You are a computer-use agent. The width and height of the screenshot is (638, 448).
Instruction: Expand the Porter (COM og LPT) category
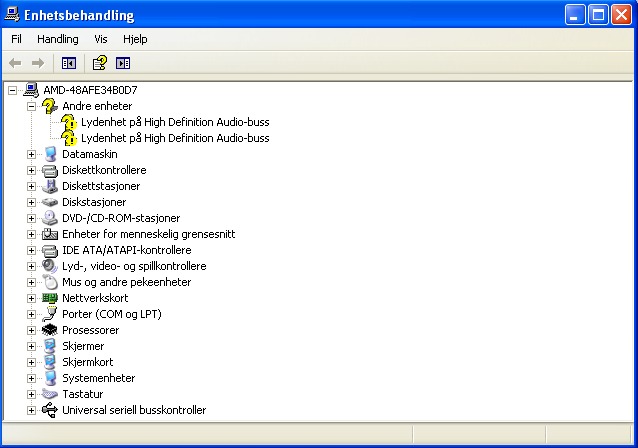point(31,314)
